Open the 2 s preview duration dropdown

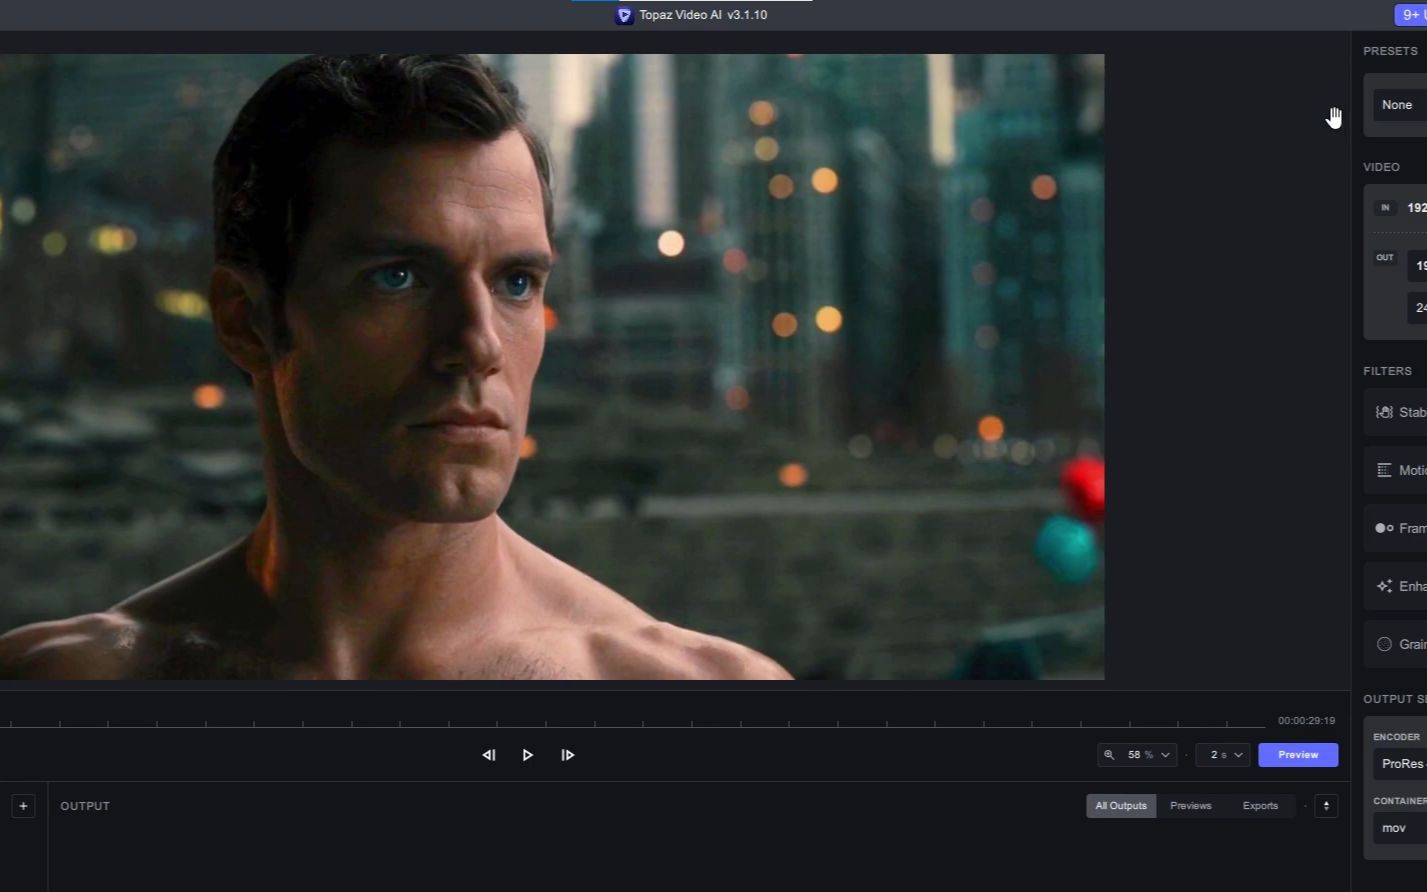click(1223, 755)
